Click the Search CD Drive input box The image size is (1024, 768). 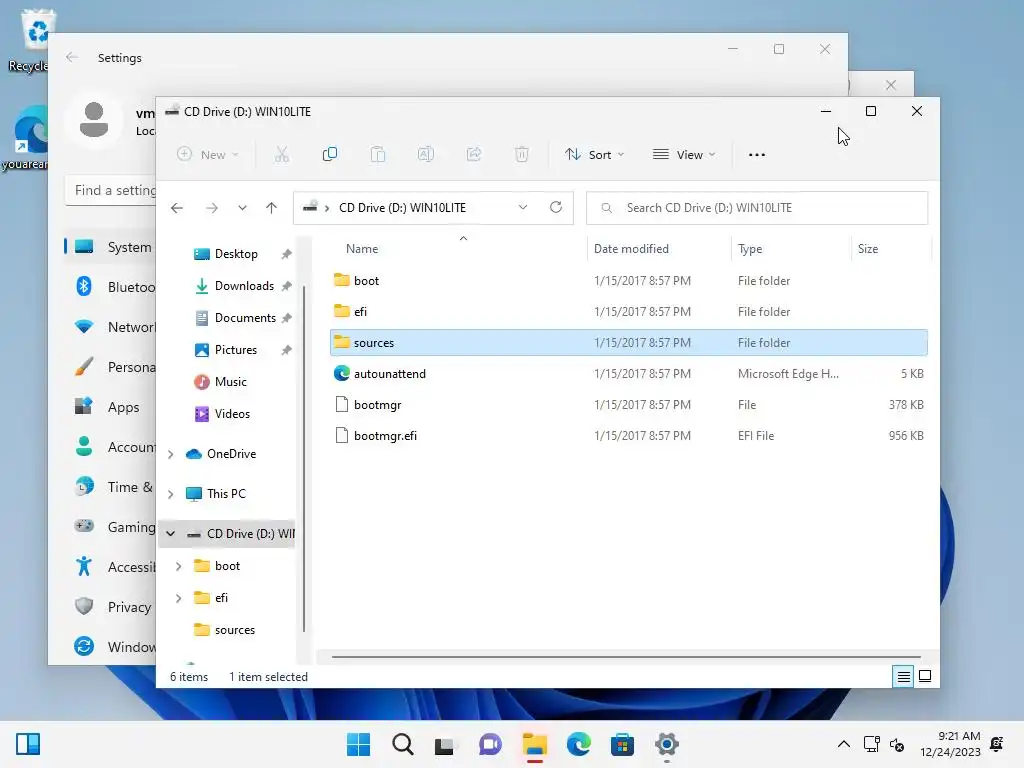tap(757, 208)
